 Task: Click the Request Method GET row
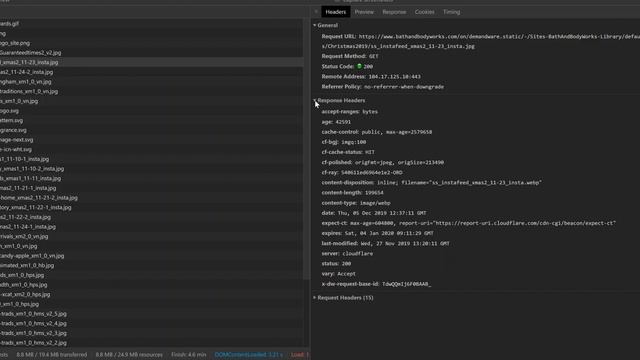click(350, 56)
